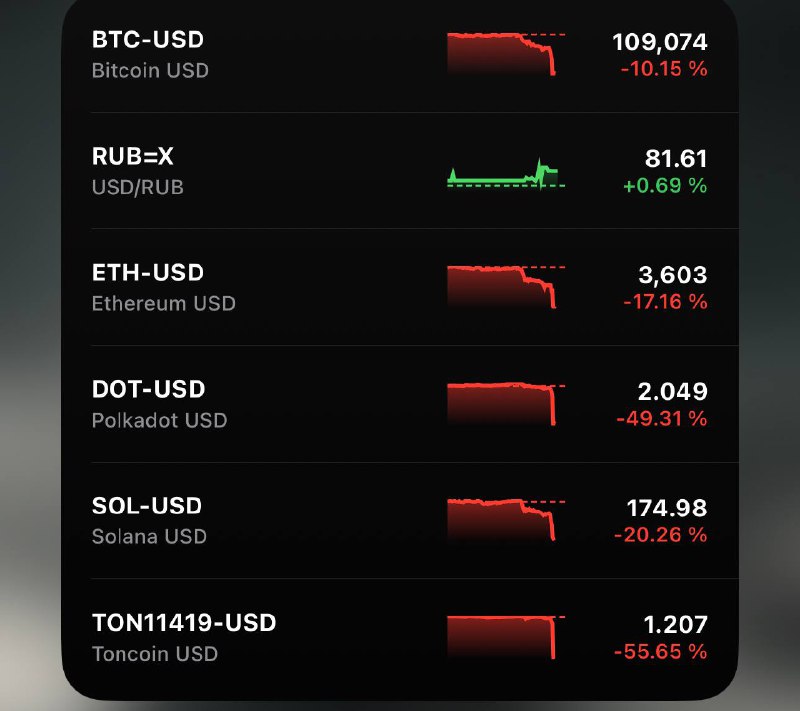The image size is (800, 711).
Task: Open the BTC-USD ticker symbol
Action: tap(147, 41)
